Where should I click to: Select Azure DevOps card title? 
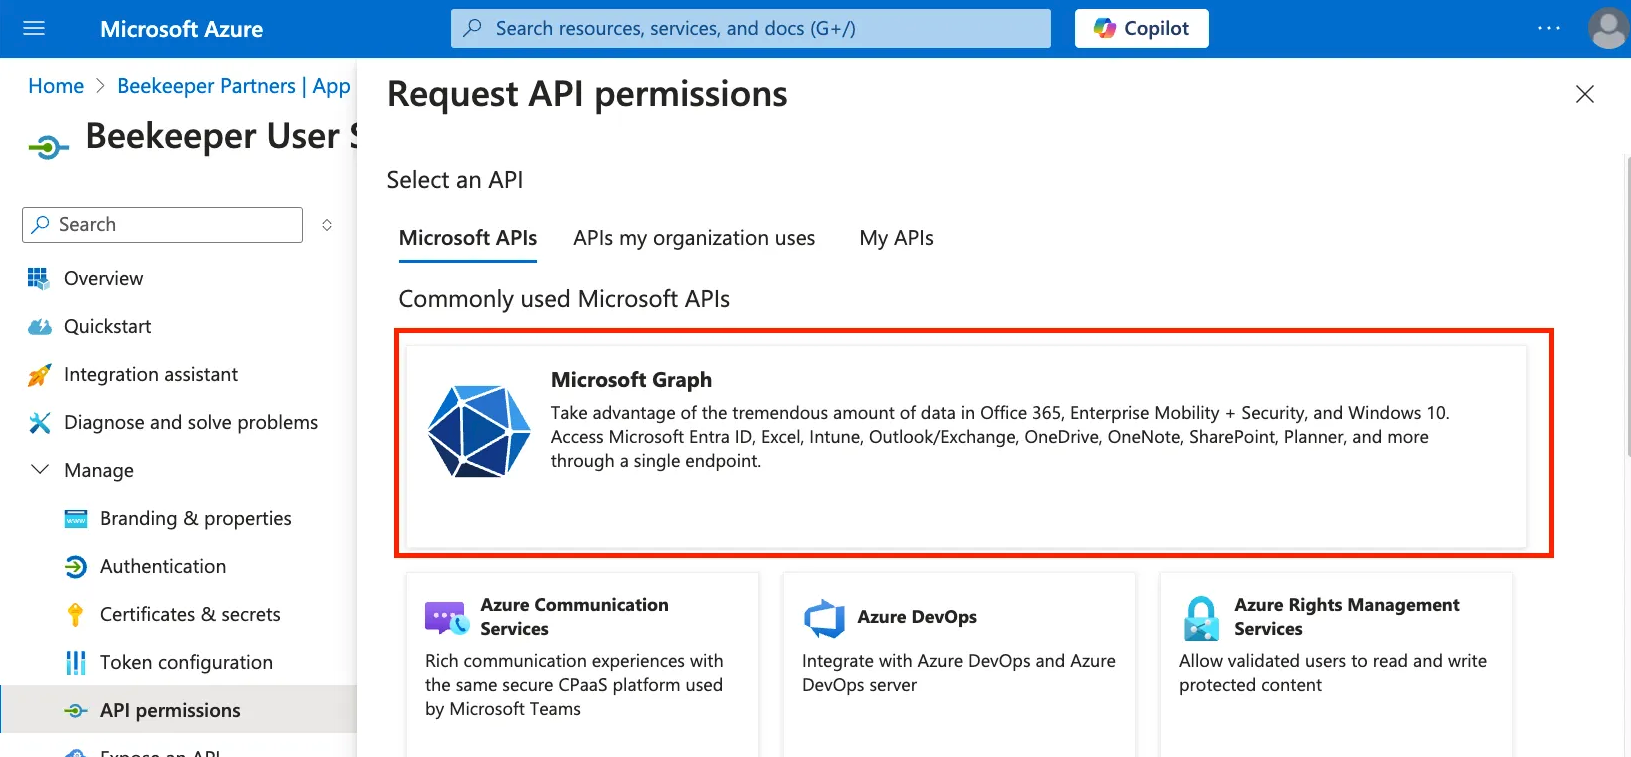[917, 617]
